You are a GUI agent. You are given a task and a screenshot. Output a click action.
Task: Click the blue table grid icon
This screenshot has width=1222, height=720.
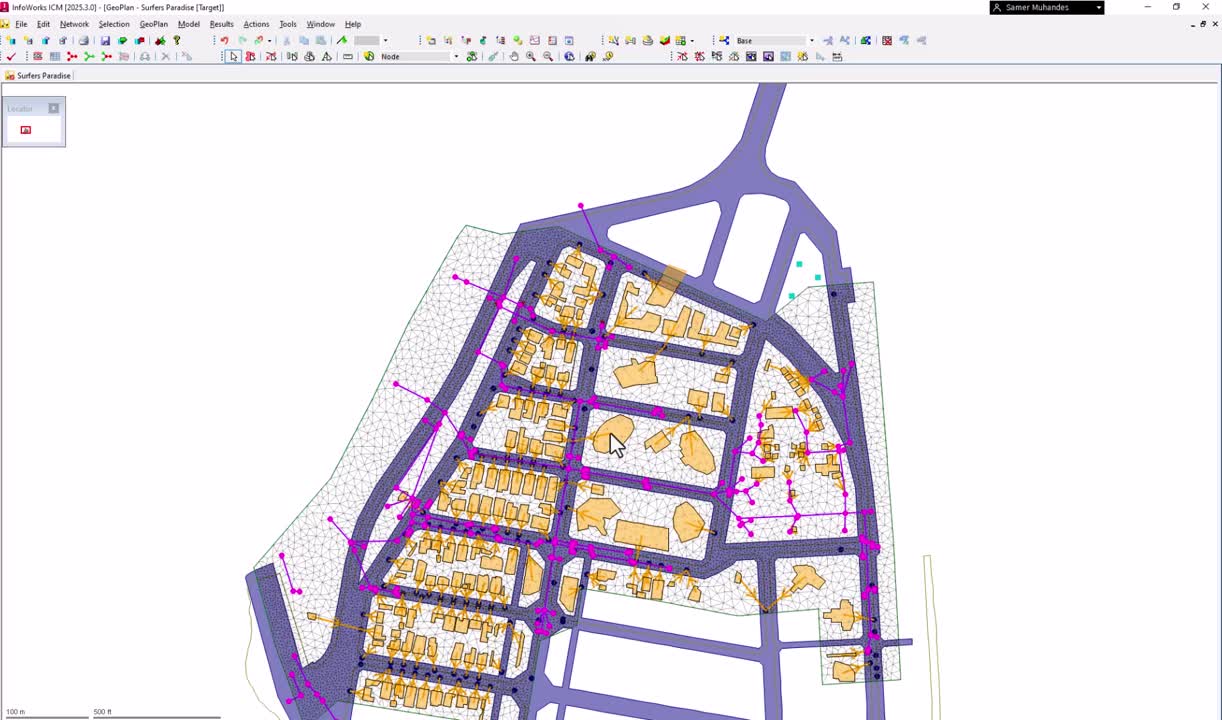[x=55, y=56]
